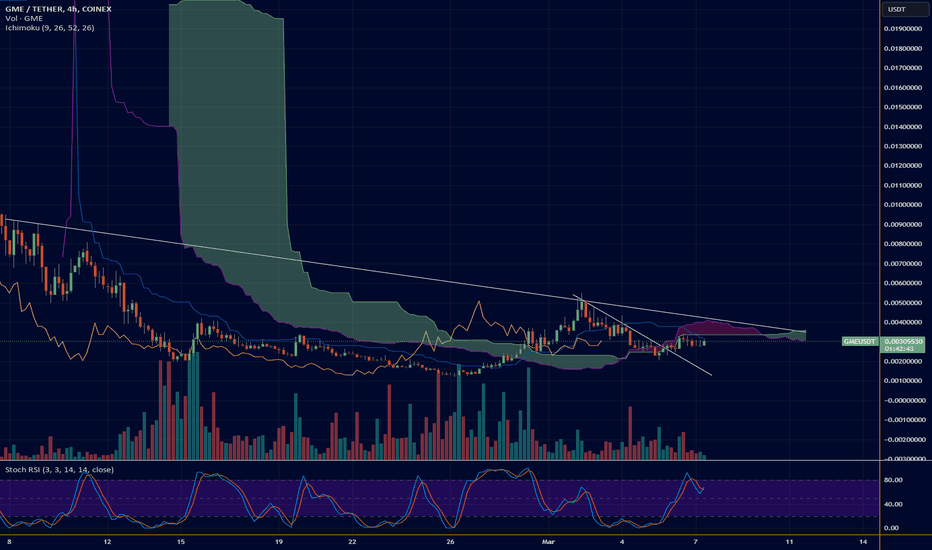Click the GMEUSDT symbol price label

(860, 342)
